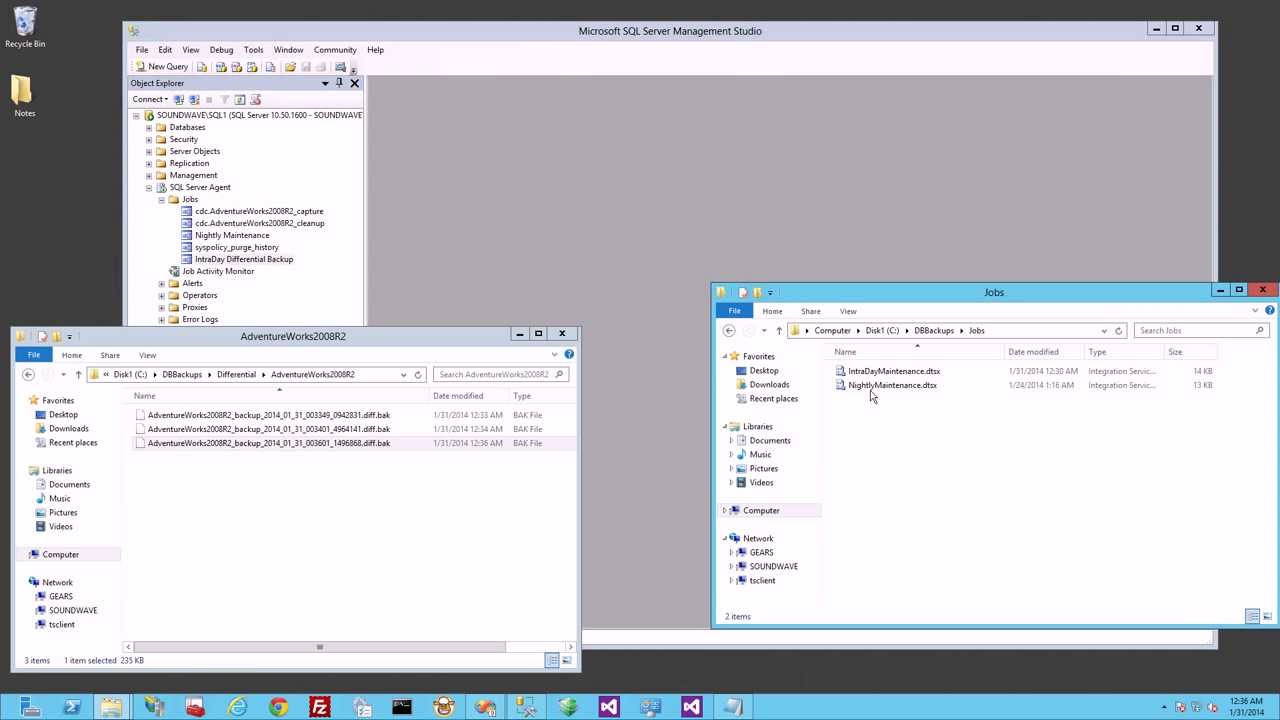Image resolution: width=1280 pixels, height=720 pixels.
Task: Close the Object Explorer panel
Action: click(x=354, y=83)
